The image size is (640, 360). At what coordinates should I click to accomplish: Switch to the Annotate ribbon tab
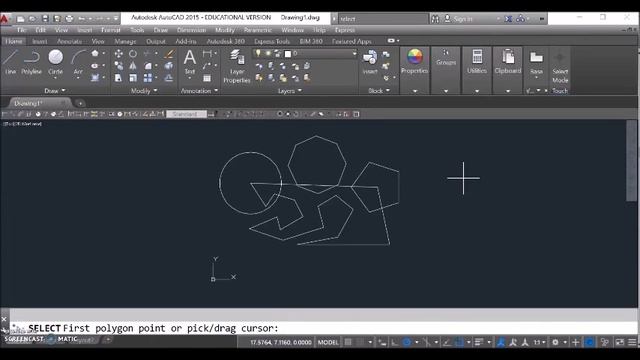[69, 41]
